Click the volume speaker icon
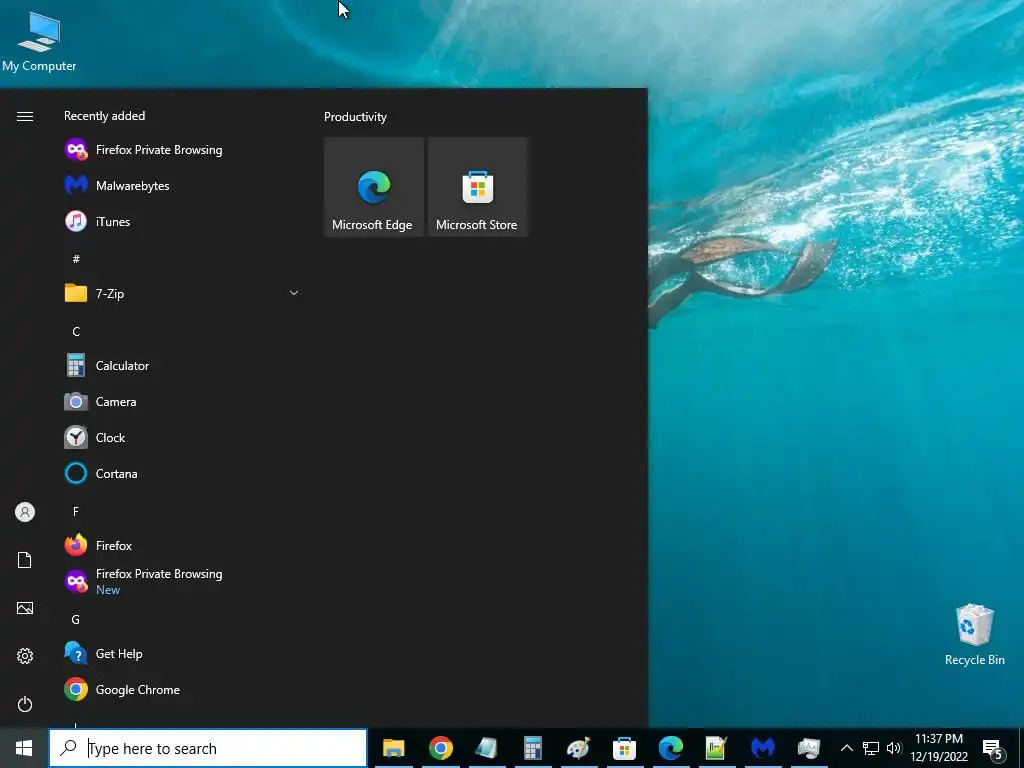 pos(894,748)
